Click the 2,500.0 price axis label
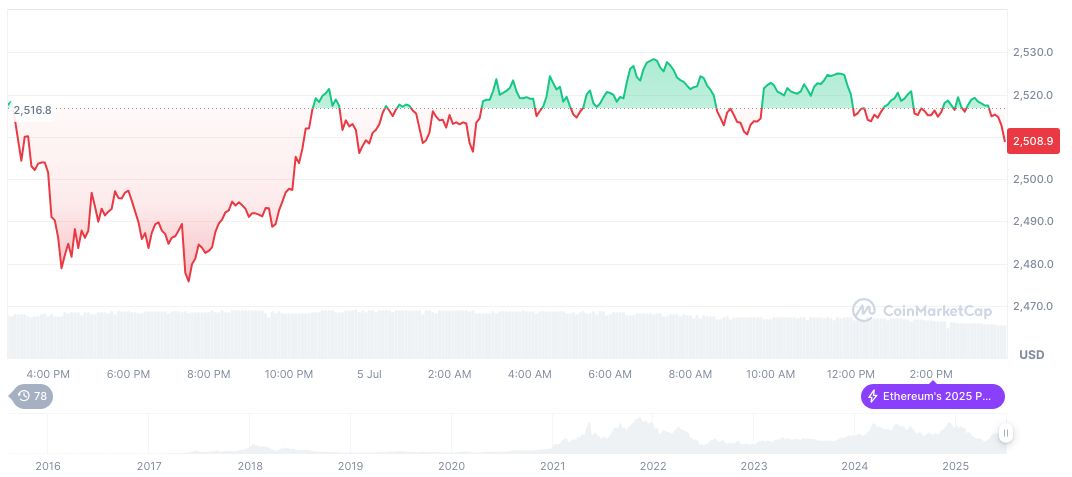1072x477 pixels. click(1032, 179)
